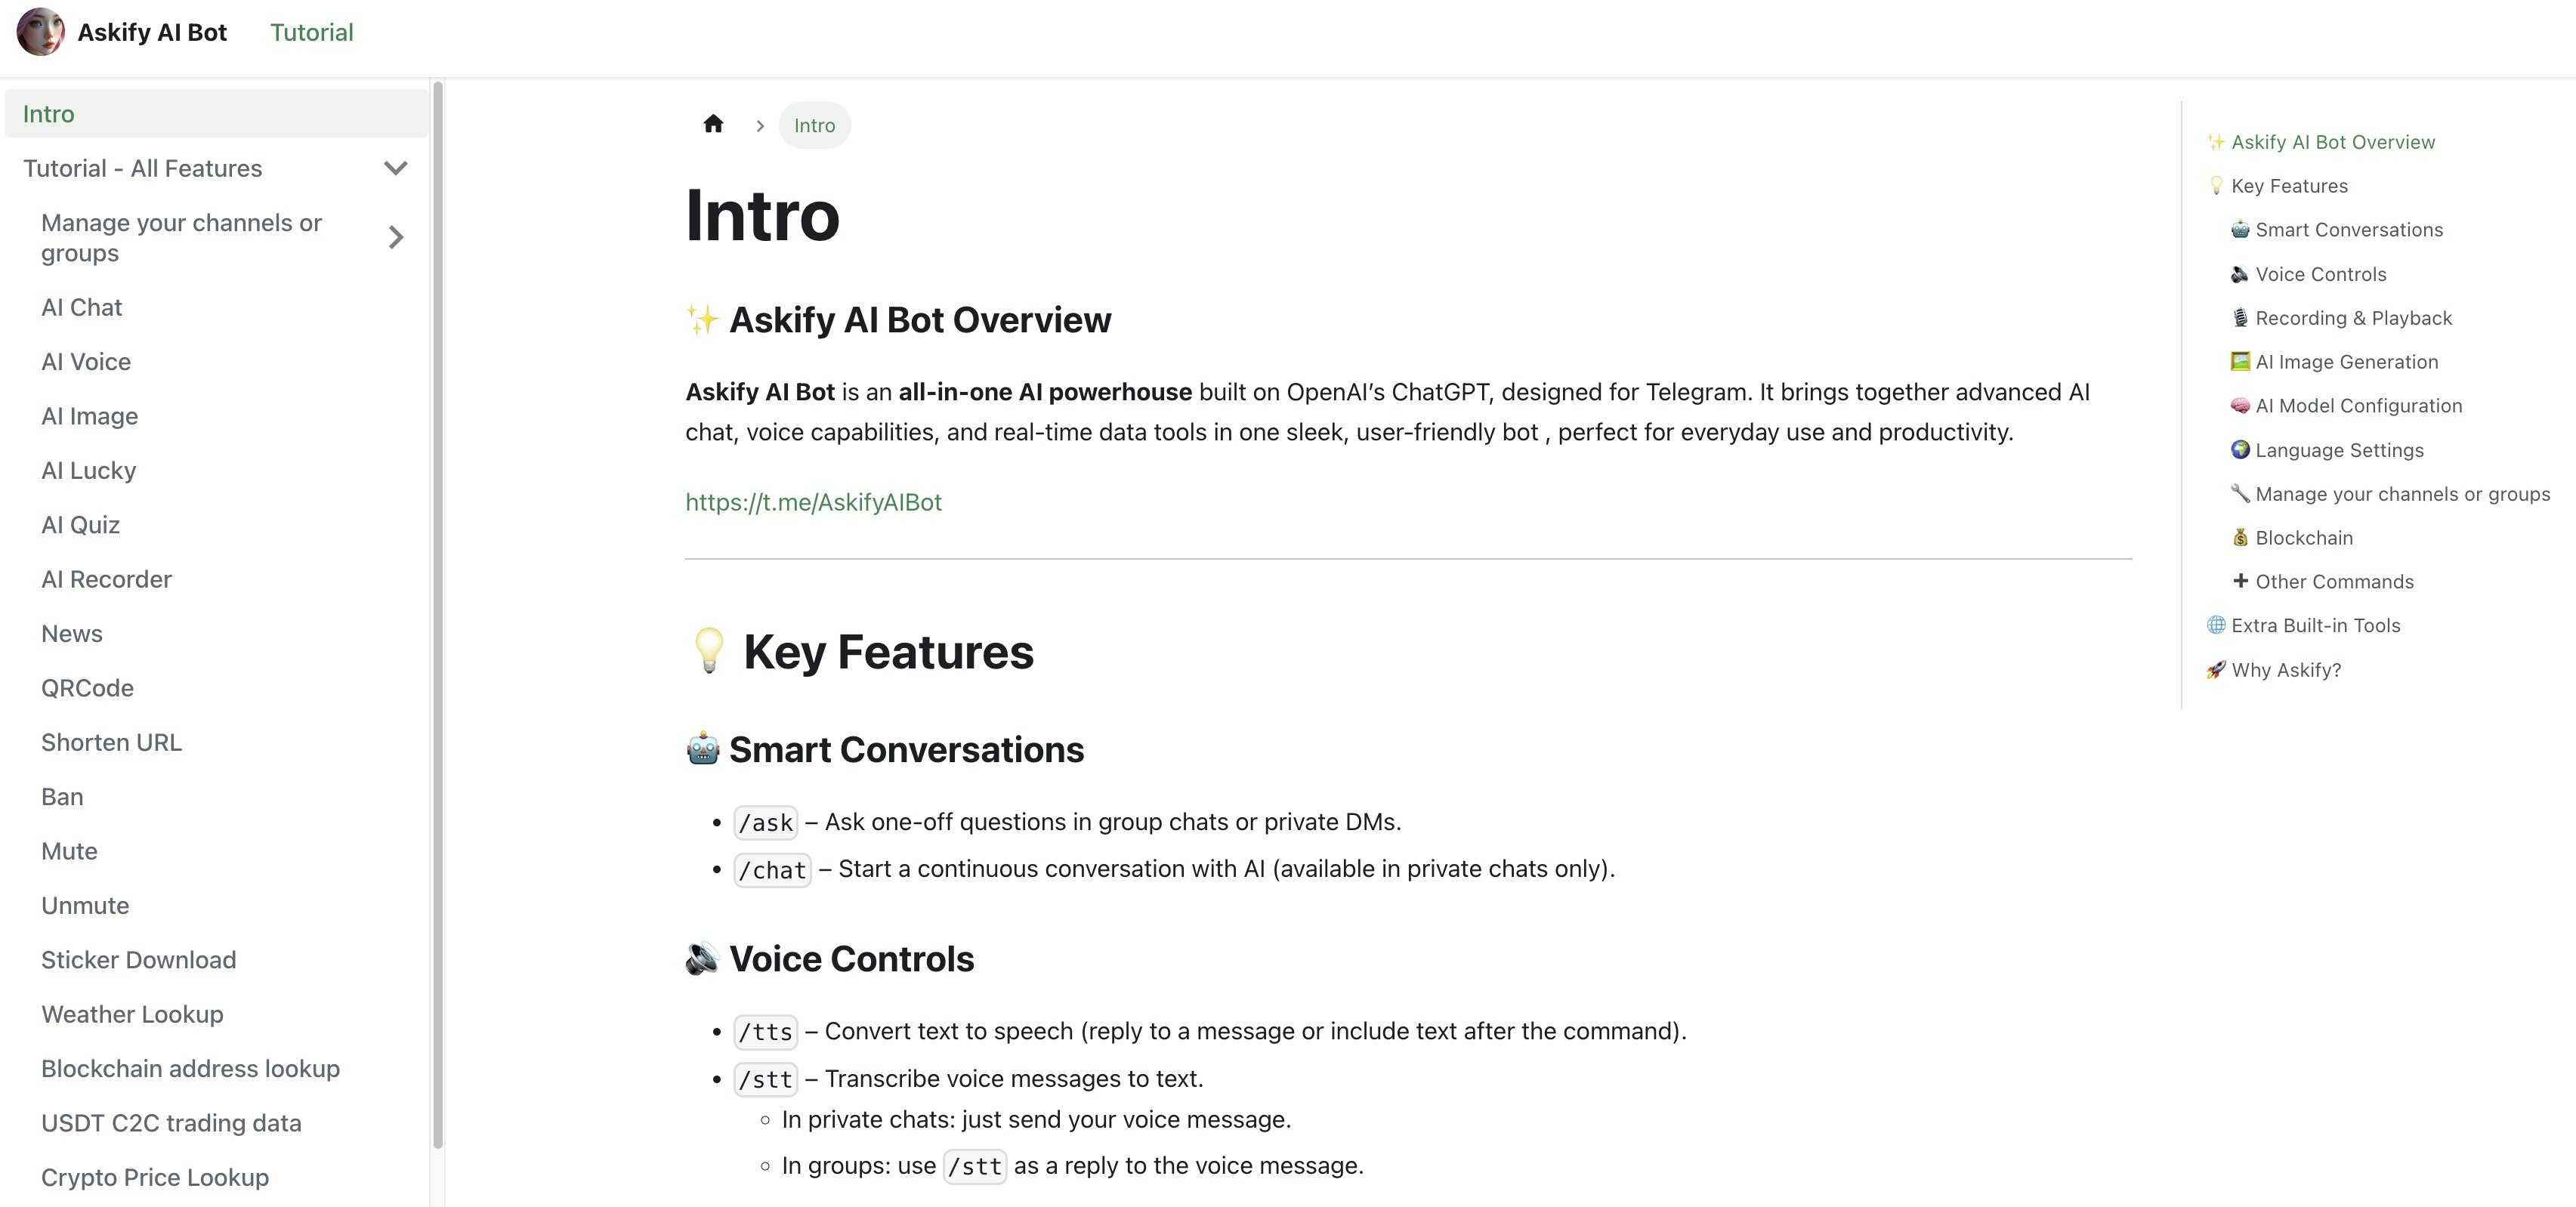
Task: Click the Askify AI Bot avatar logo
Action: point(40,32)
